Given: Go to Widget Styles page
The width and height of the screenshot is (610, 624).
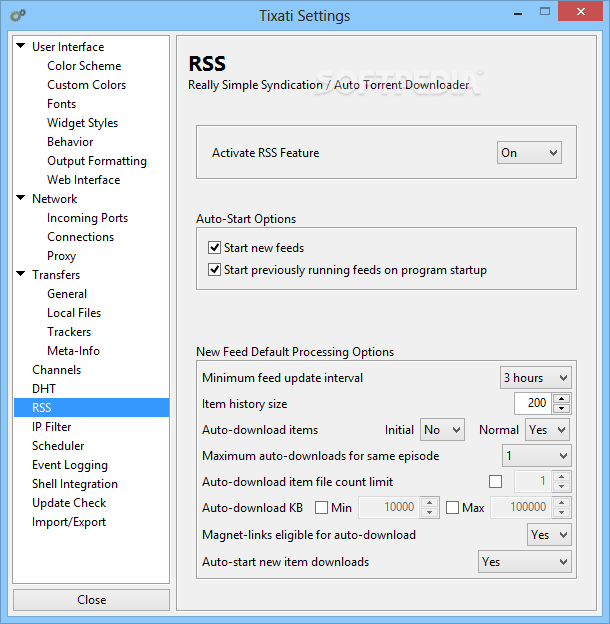Looking at the screenshot, I should 82,123.
